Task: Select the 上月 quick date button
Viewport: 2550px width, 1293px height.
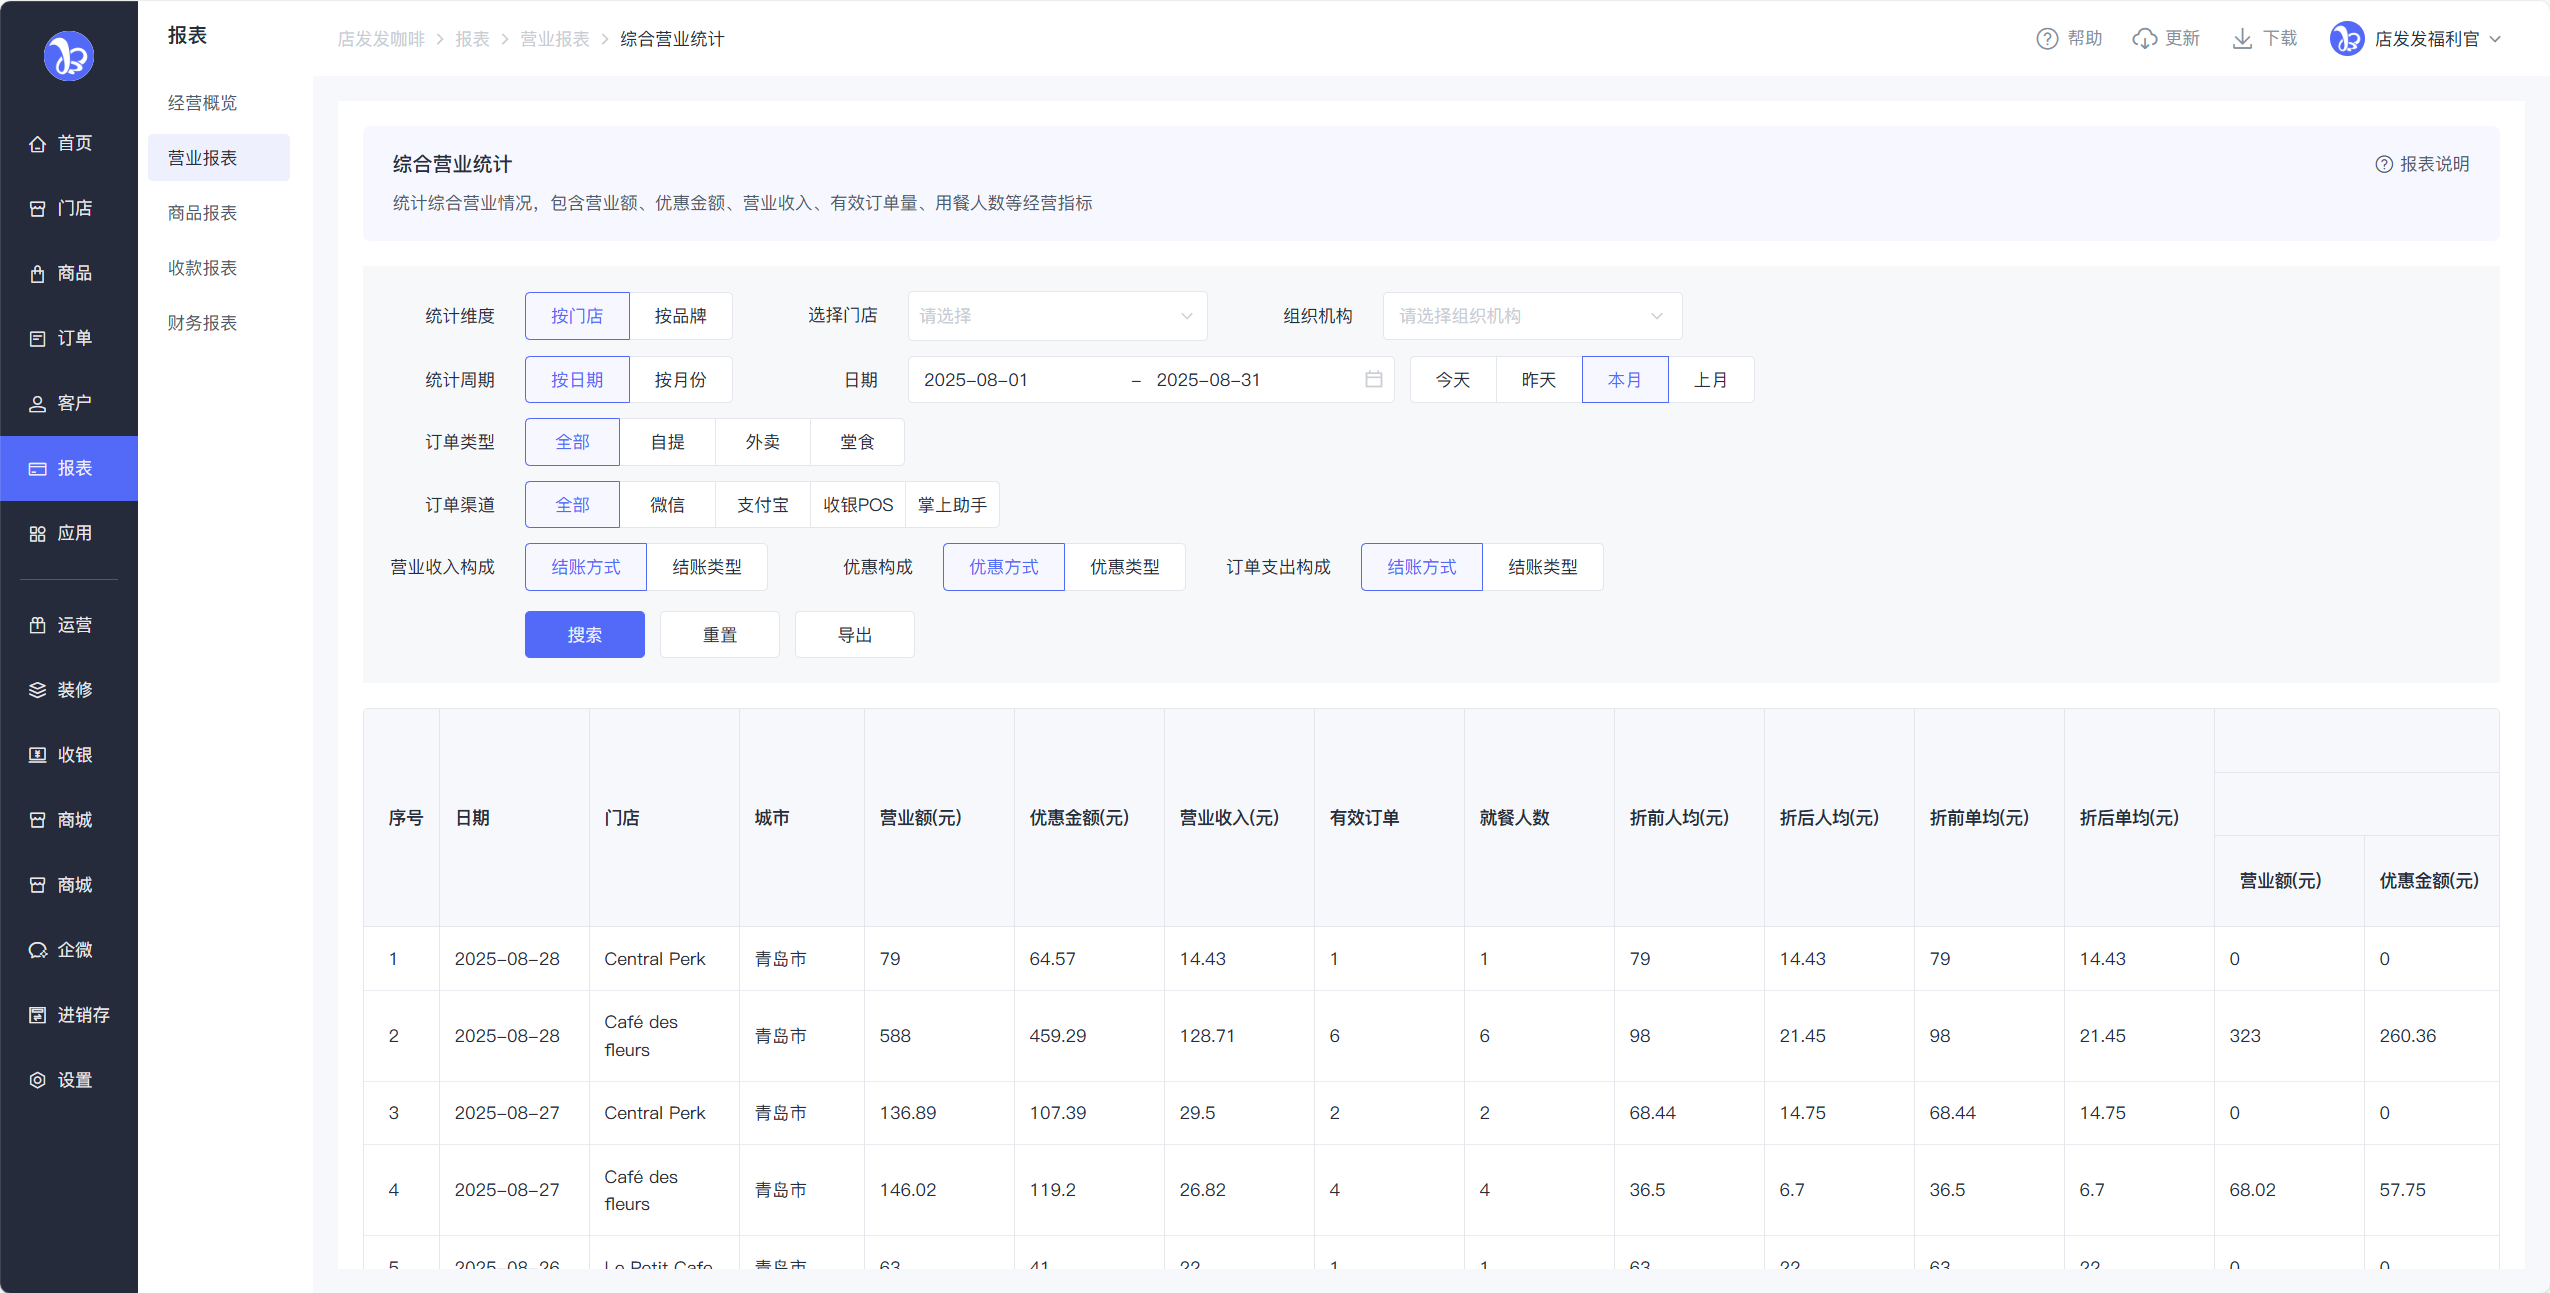Action: point(1710,380)
